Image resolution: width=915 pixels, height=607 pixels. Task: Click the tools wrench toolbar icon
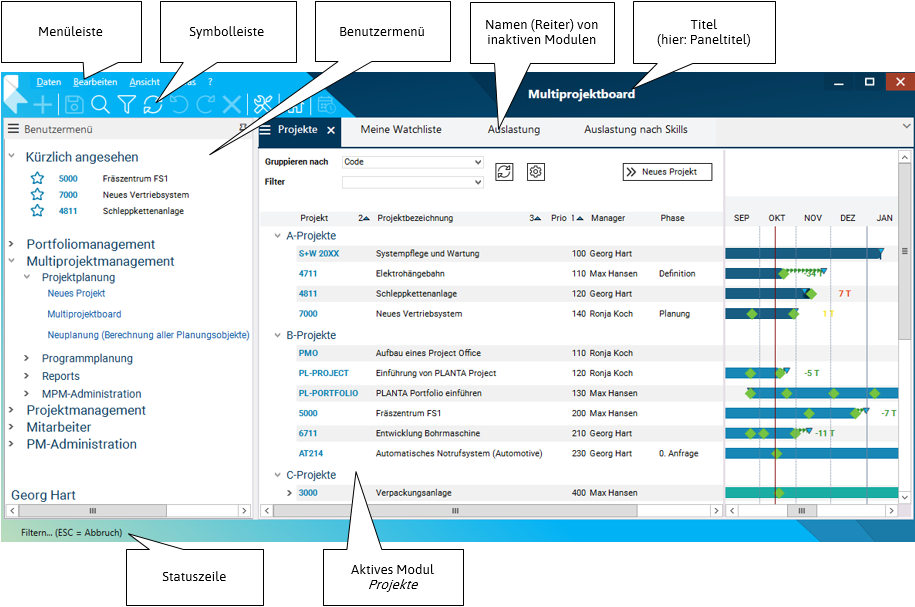coord(263,104)
